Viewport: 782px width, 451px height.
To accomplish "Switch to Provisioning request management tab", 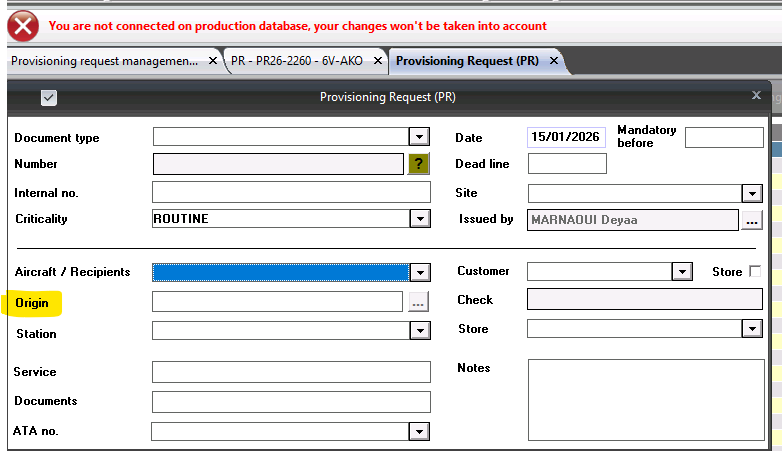I will pos(104,61).
